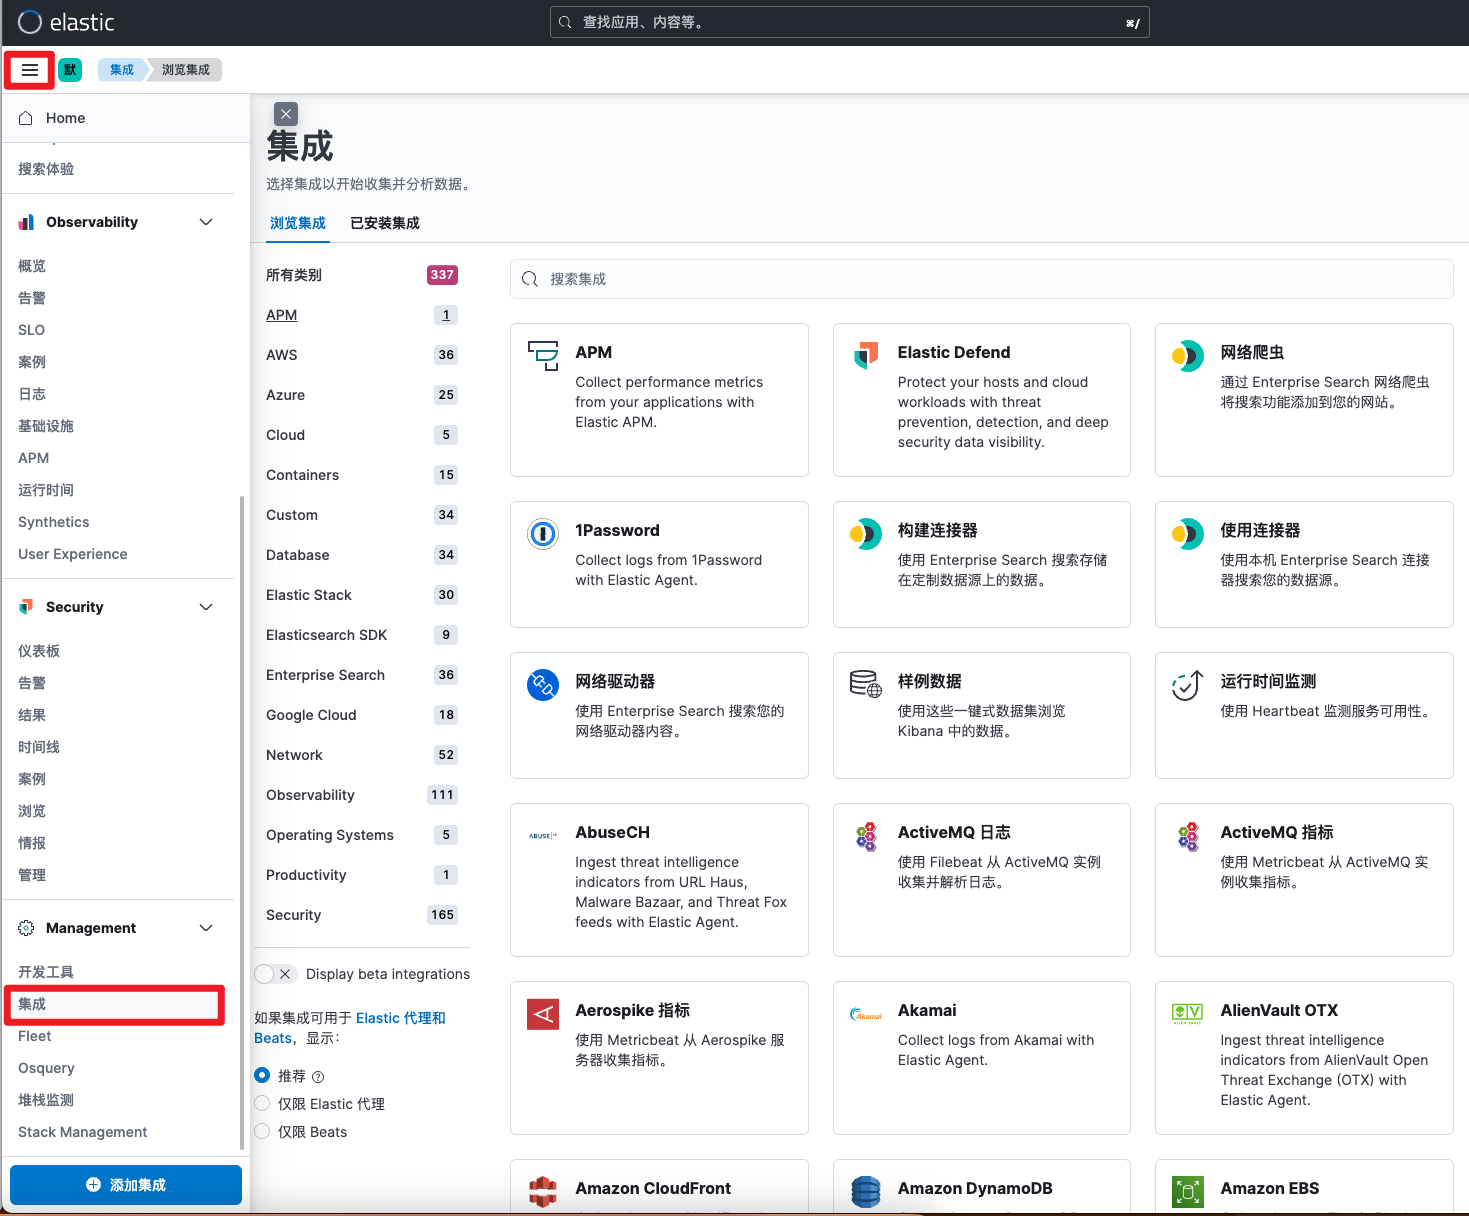1469x1216 pixels.
Task: Collapse the Security section chevron
Action: click(x=206, y=607)
